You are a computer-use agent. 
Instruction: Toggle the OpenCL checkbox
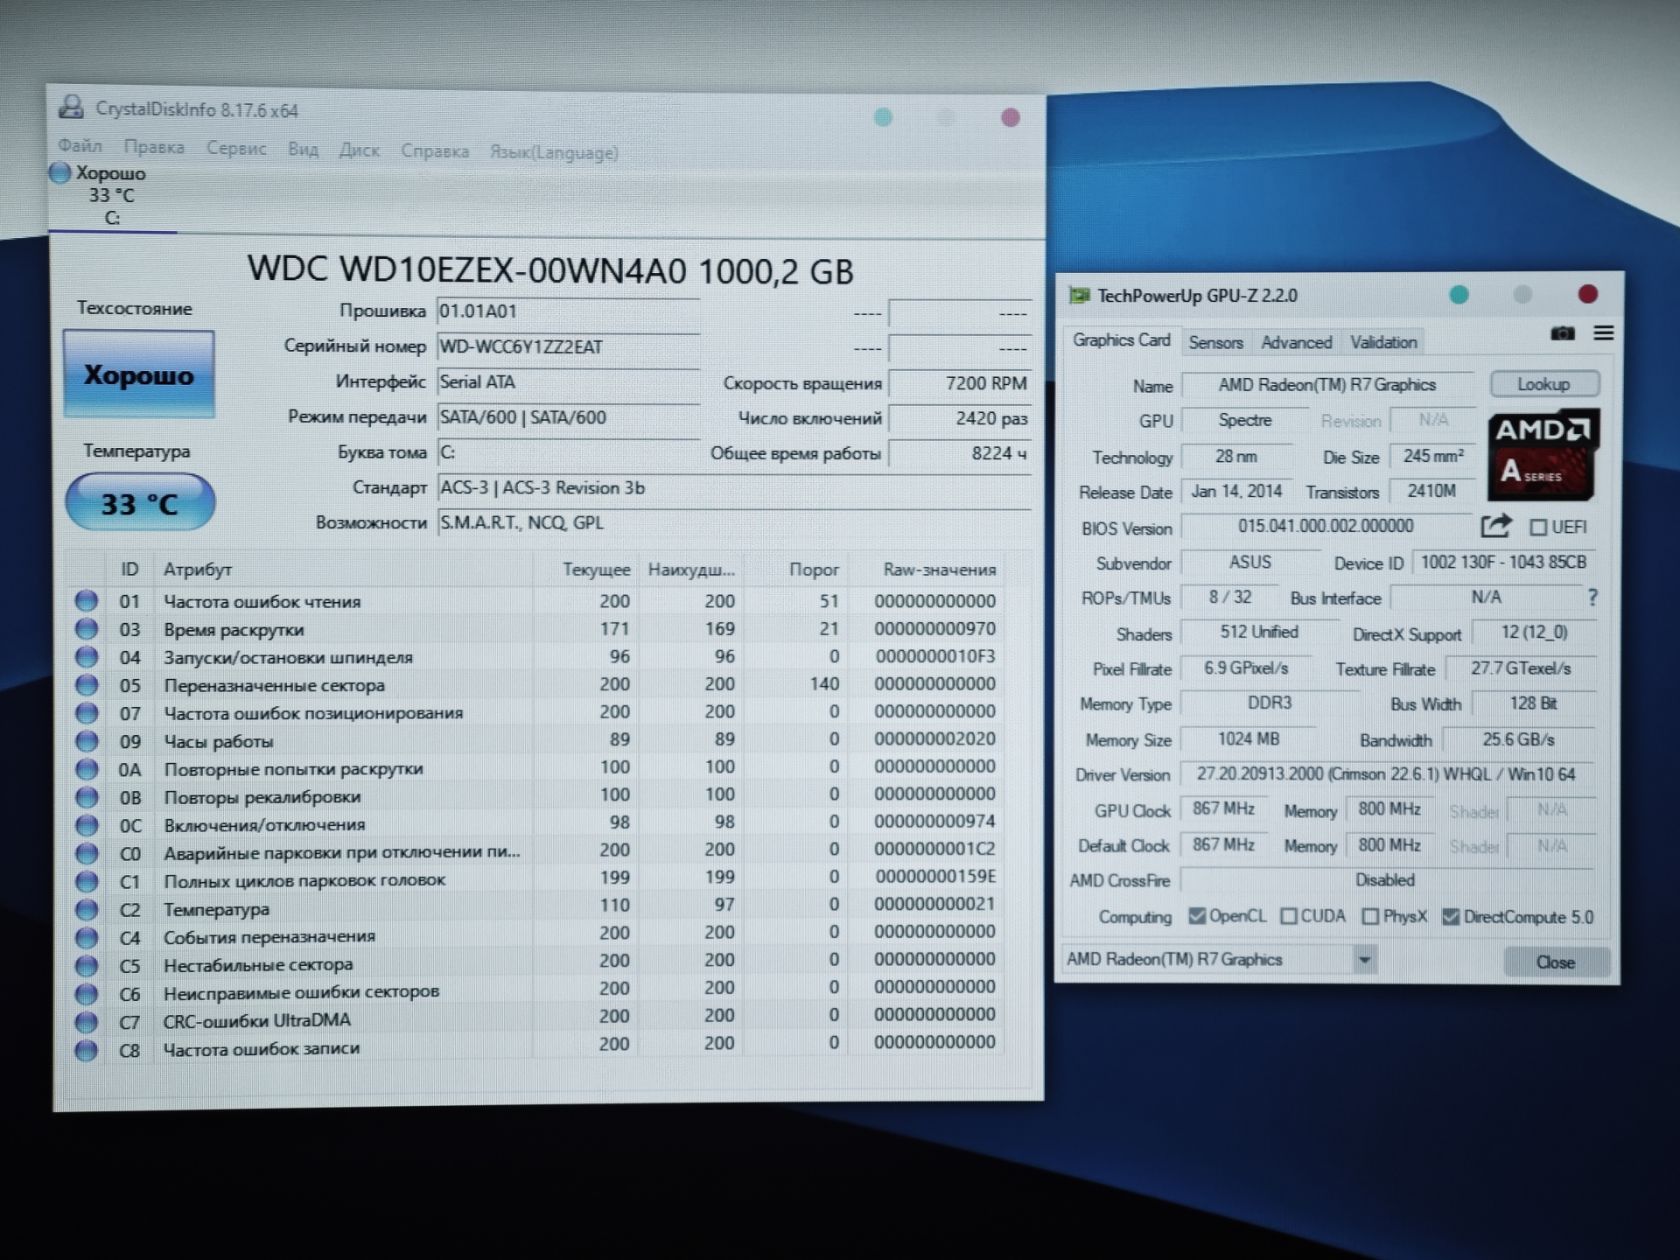[1197, 916]
